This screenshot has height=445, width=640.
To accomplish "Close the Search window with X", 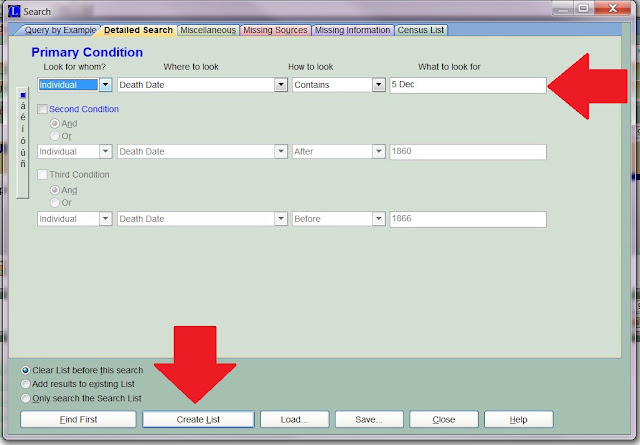I will 613,8.
